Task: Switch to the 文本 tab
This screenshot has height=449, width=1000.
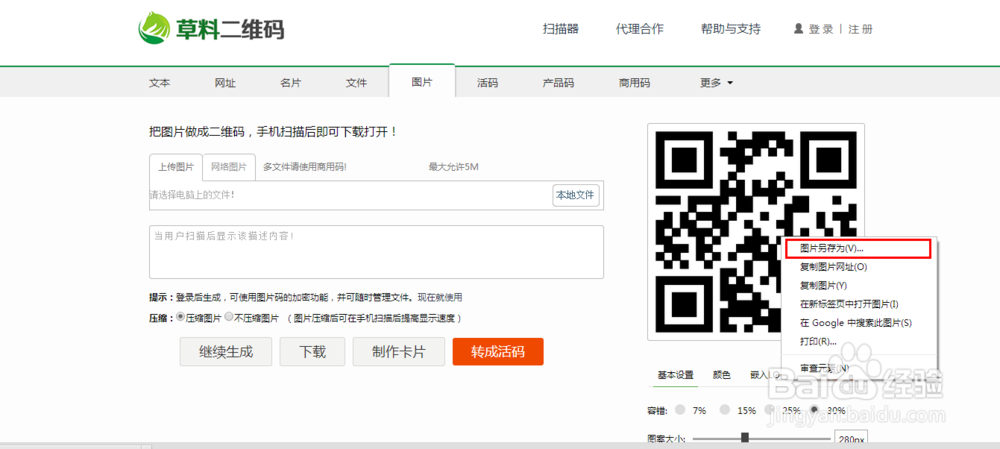Action: 159,83
